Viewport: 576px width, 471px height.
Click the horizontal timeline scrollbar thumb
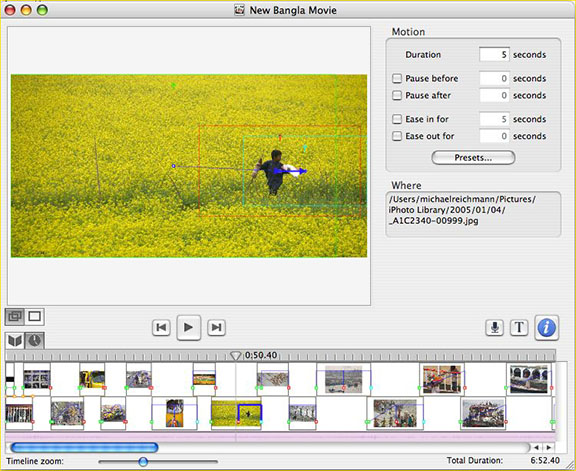[84, 447]
